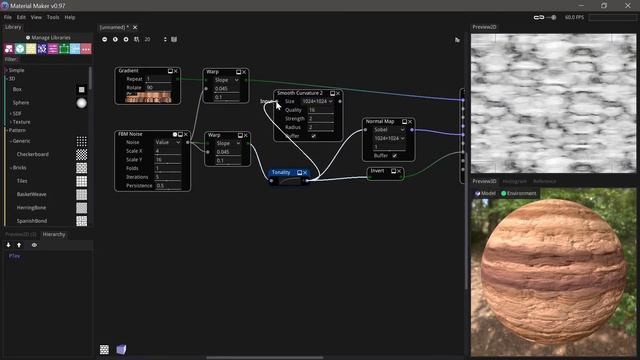
Task: Open the Help menu
Action: [x=70, y=17]
